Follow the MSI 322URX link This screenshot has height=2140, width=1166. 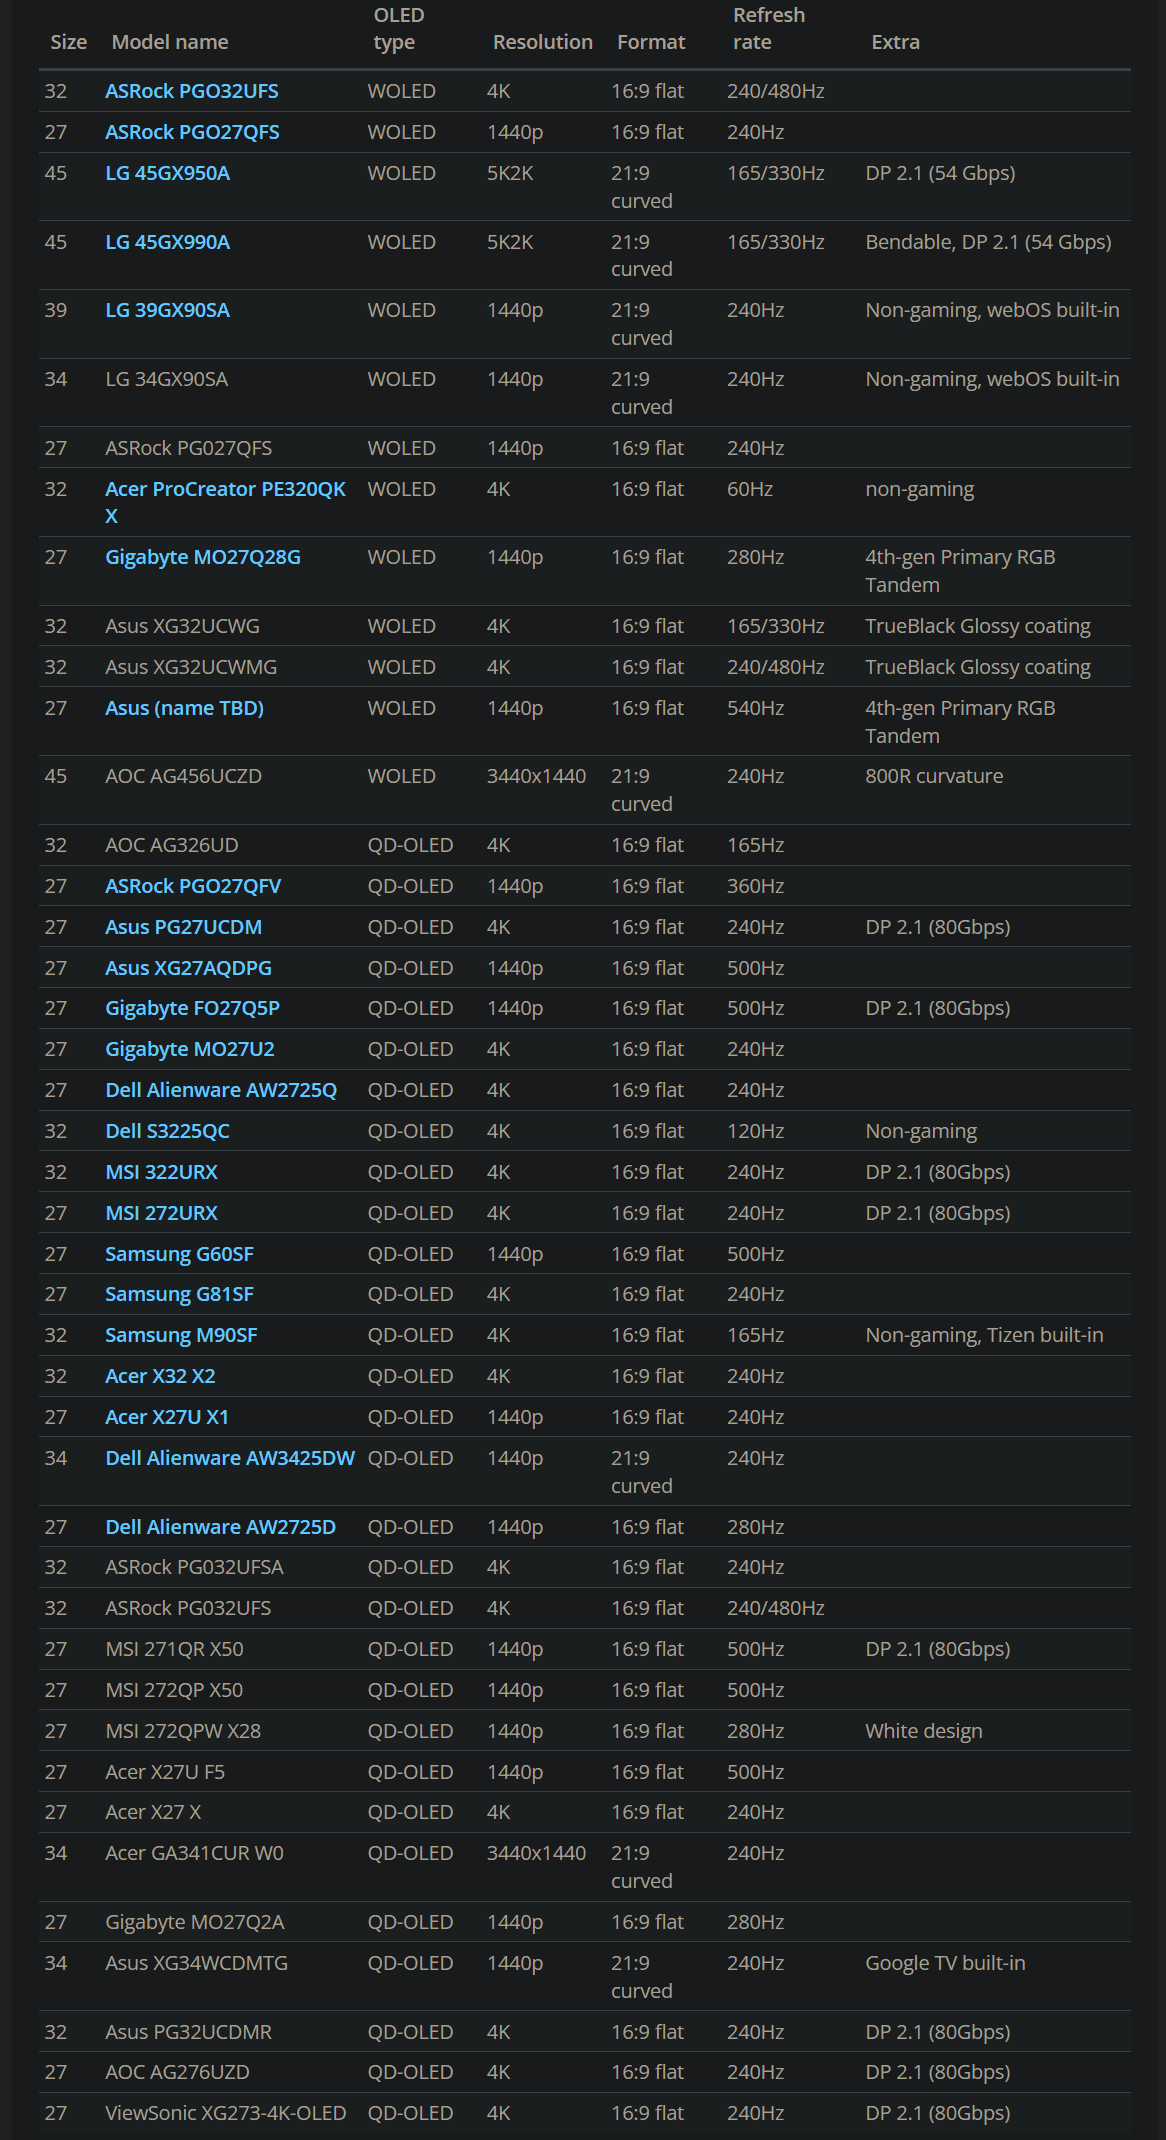[x=162, y=1172]
